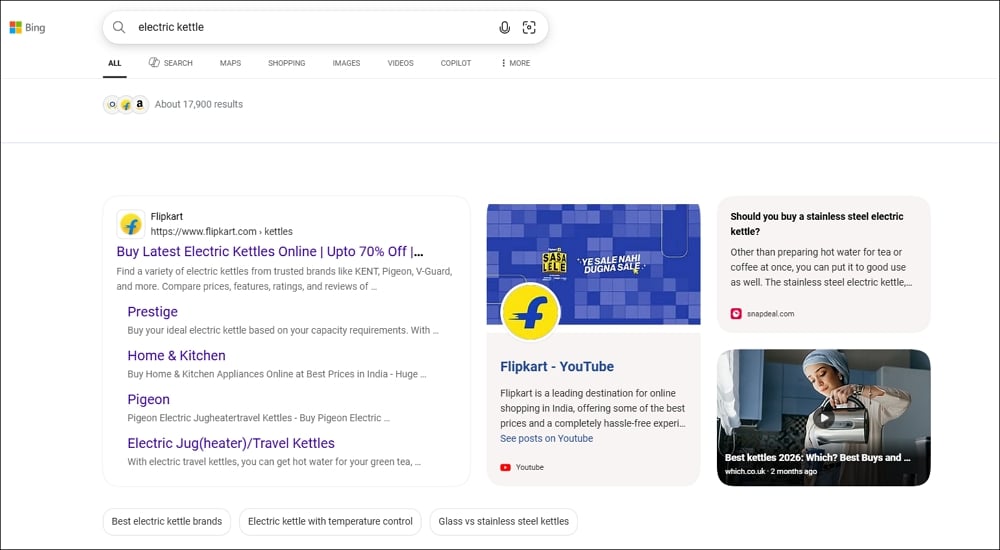Open the three-dot MORE menu

(x=515, y=63)
